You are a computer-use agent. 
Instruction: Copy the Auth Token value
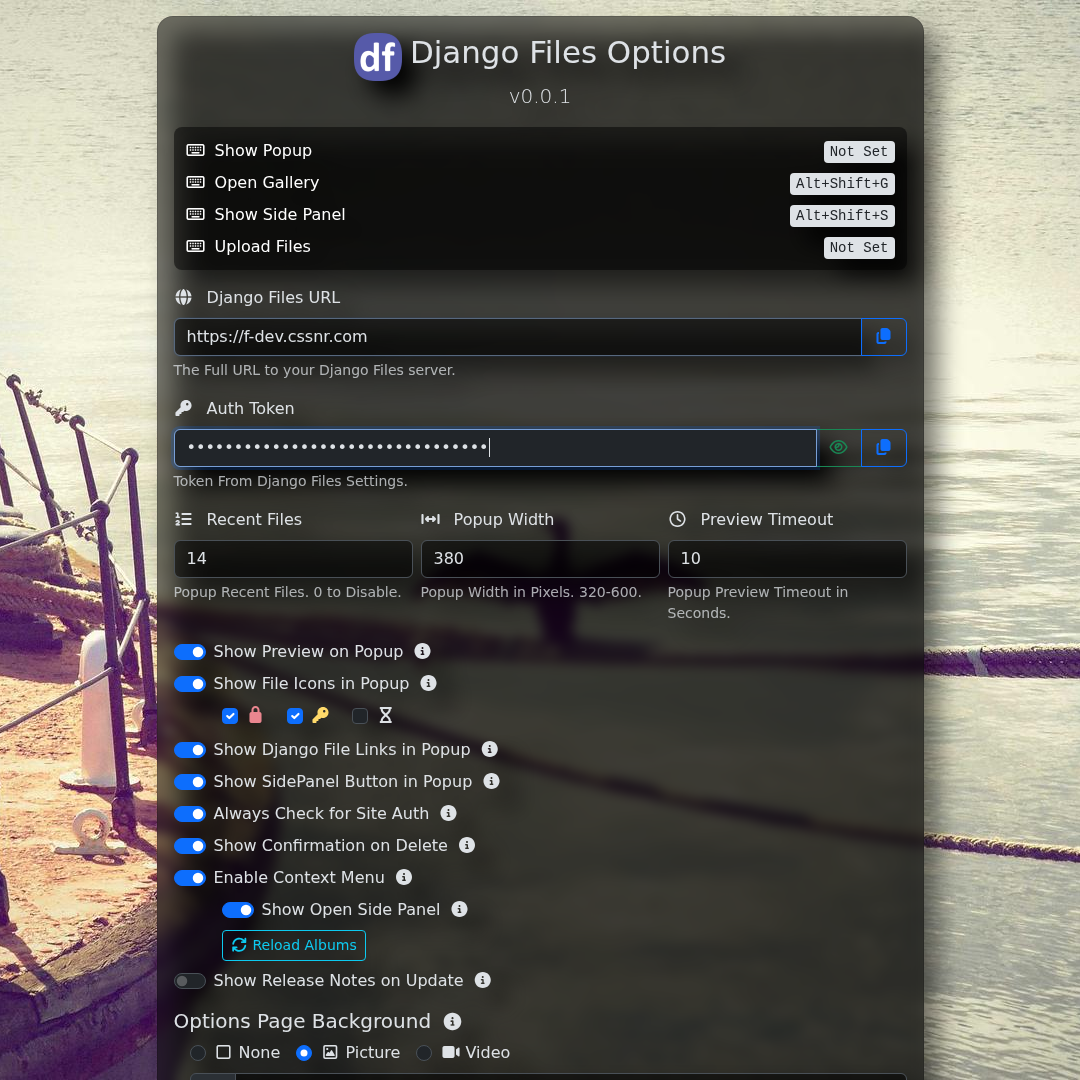pos(883,448)
